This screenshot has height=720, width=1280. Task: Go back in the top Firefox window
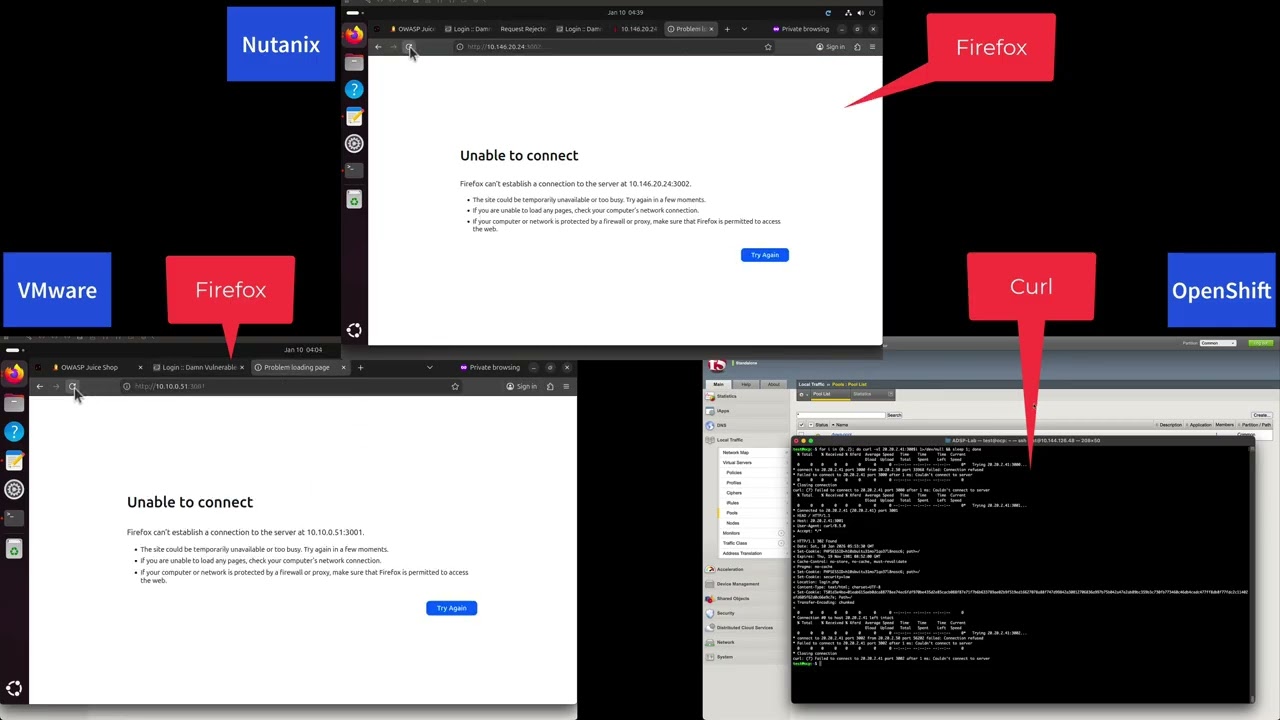[x=378, y=47]
